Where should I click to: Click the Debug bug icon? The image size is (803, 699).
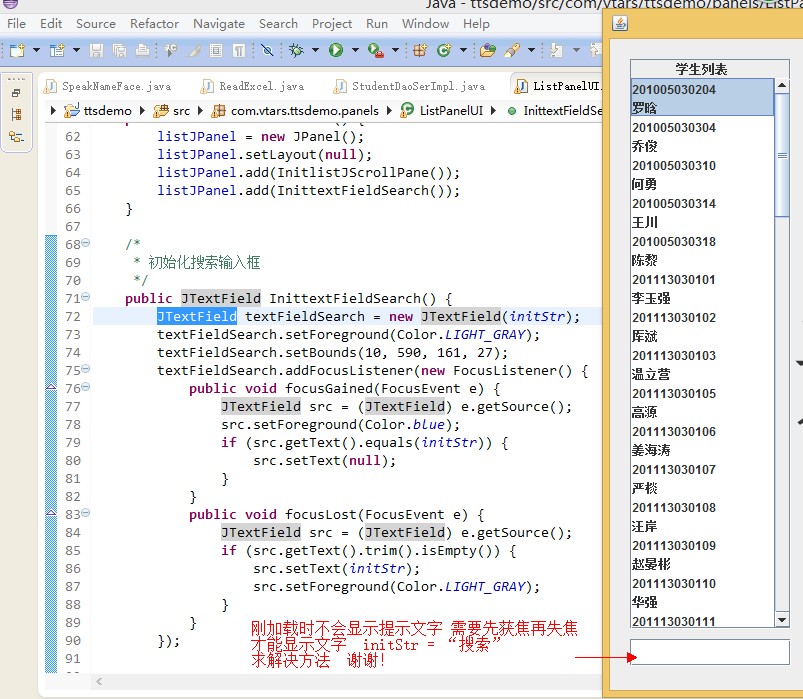coord(297,50)
